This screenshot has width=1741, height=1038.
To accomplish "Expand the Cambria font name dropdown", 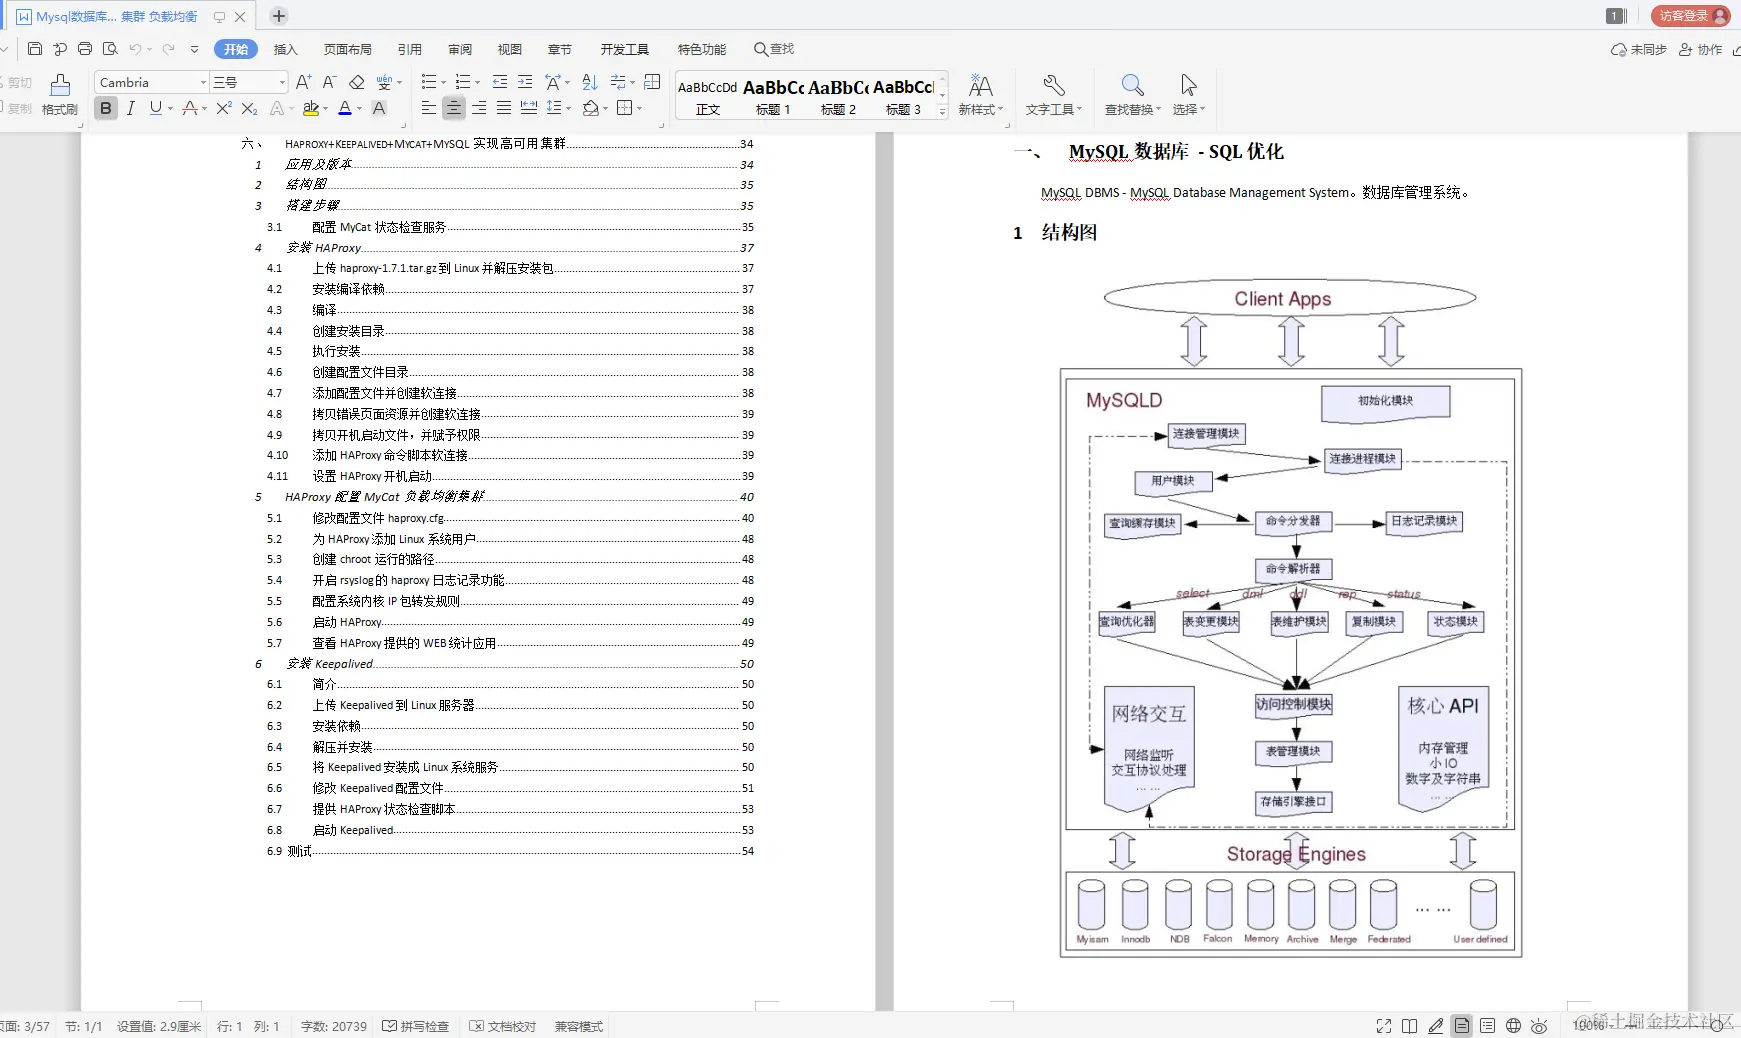I will coord(204,82).
